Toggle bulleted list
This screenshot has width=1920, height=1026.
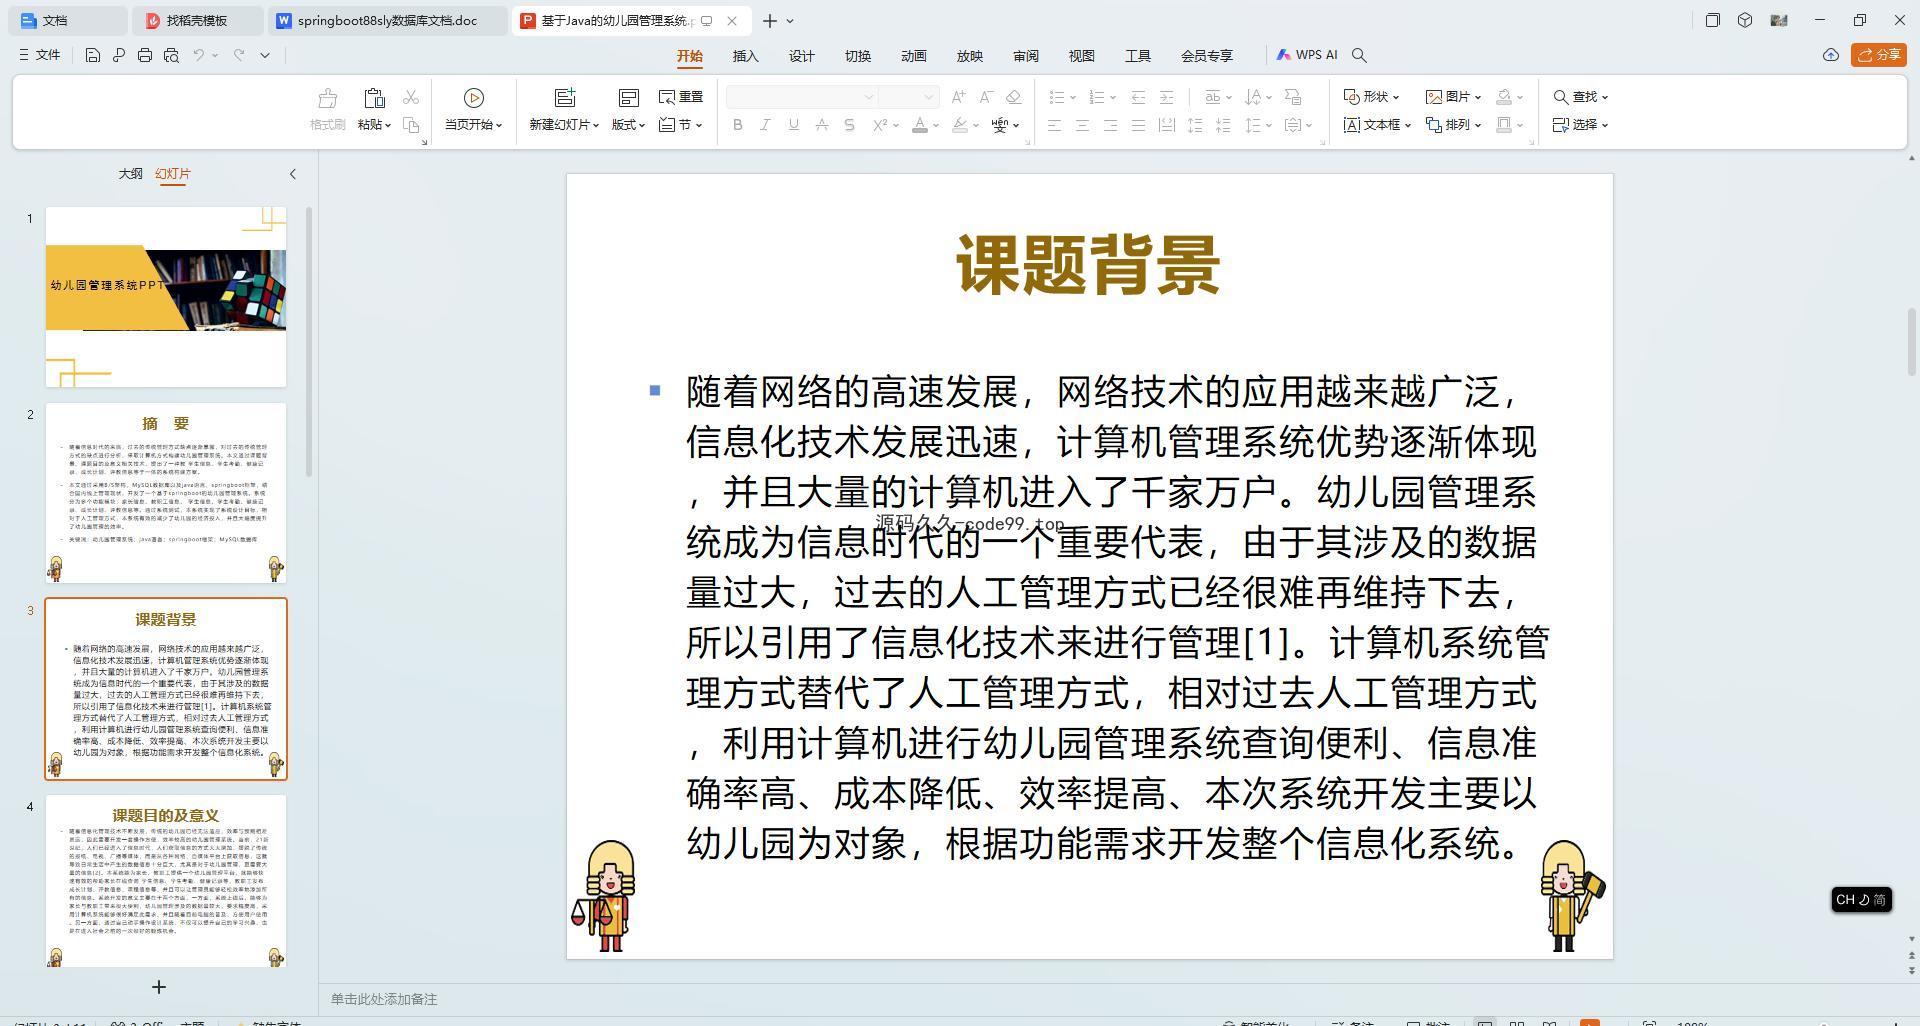point(1056,97)
